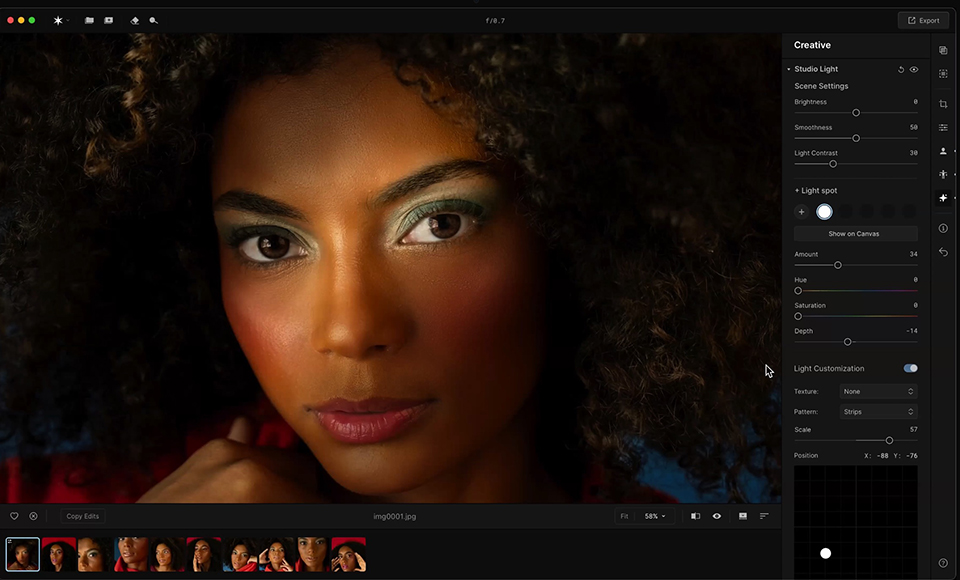Toggle the Light Customization switch
This screenshot has height=580, width=960.
(x=910, y=368)
